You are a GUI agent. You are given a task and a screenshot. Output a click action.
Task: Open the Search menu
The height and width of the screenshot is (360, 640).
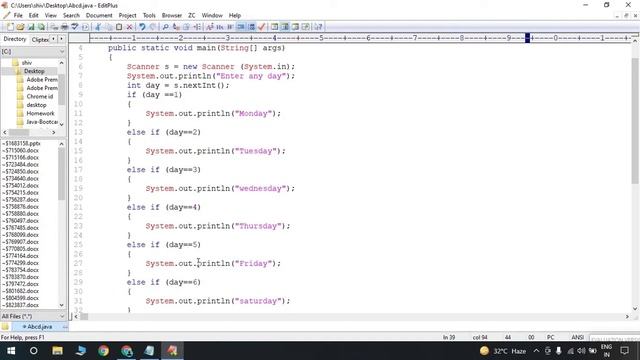(71, 16)
